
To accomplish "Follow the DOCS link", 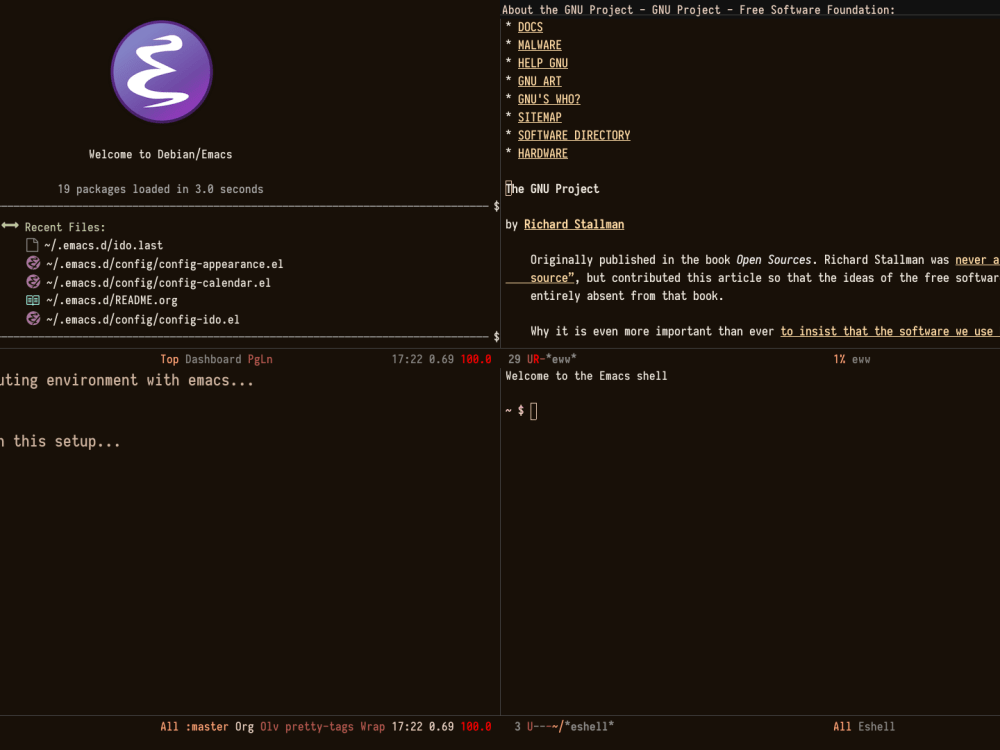I will pos(530,27).
